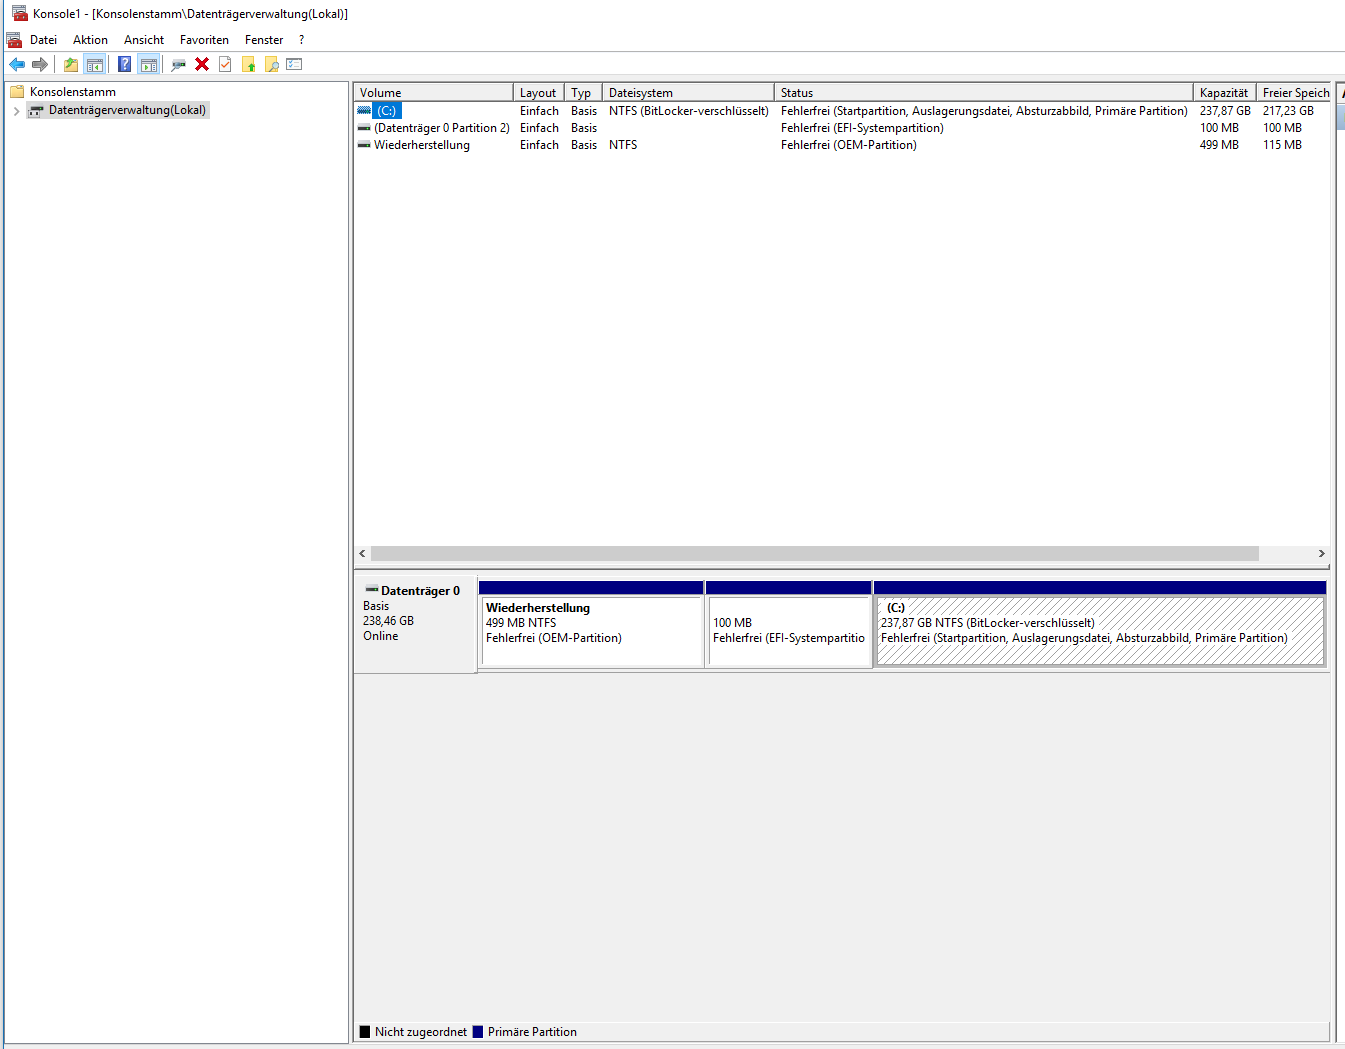Click the Datenträger 0 Partition 2 drive icon
This screenshot has width=1345, height=1049.
tap(364, 128)
